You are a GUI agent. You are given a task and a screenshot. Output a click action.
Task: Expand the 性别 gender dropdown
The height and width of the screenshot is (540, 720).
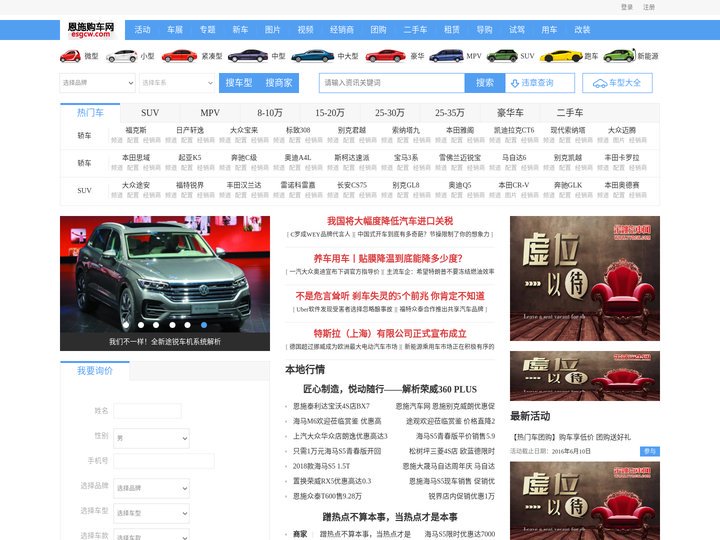152,438
